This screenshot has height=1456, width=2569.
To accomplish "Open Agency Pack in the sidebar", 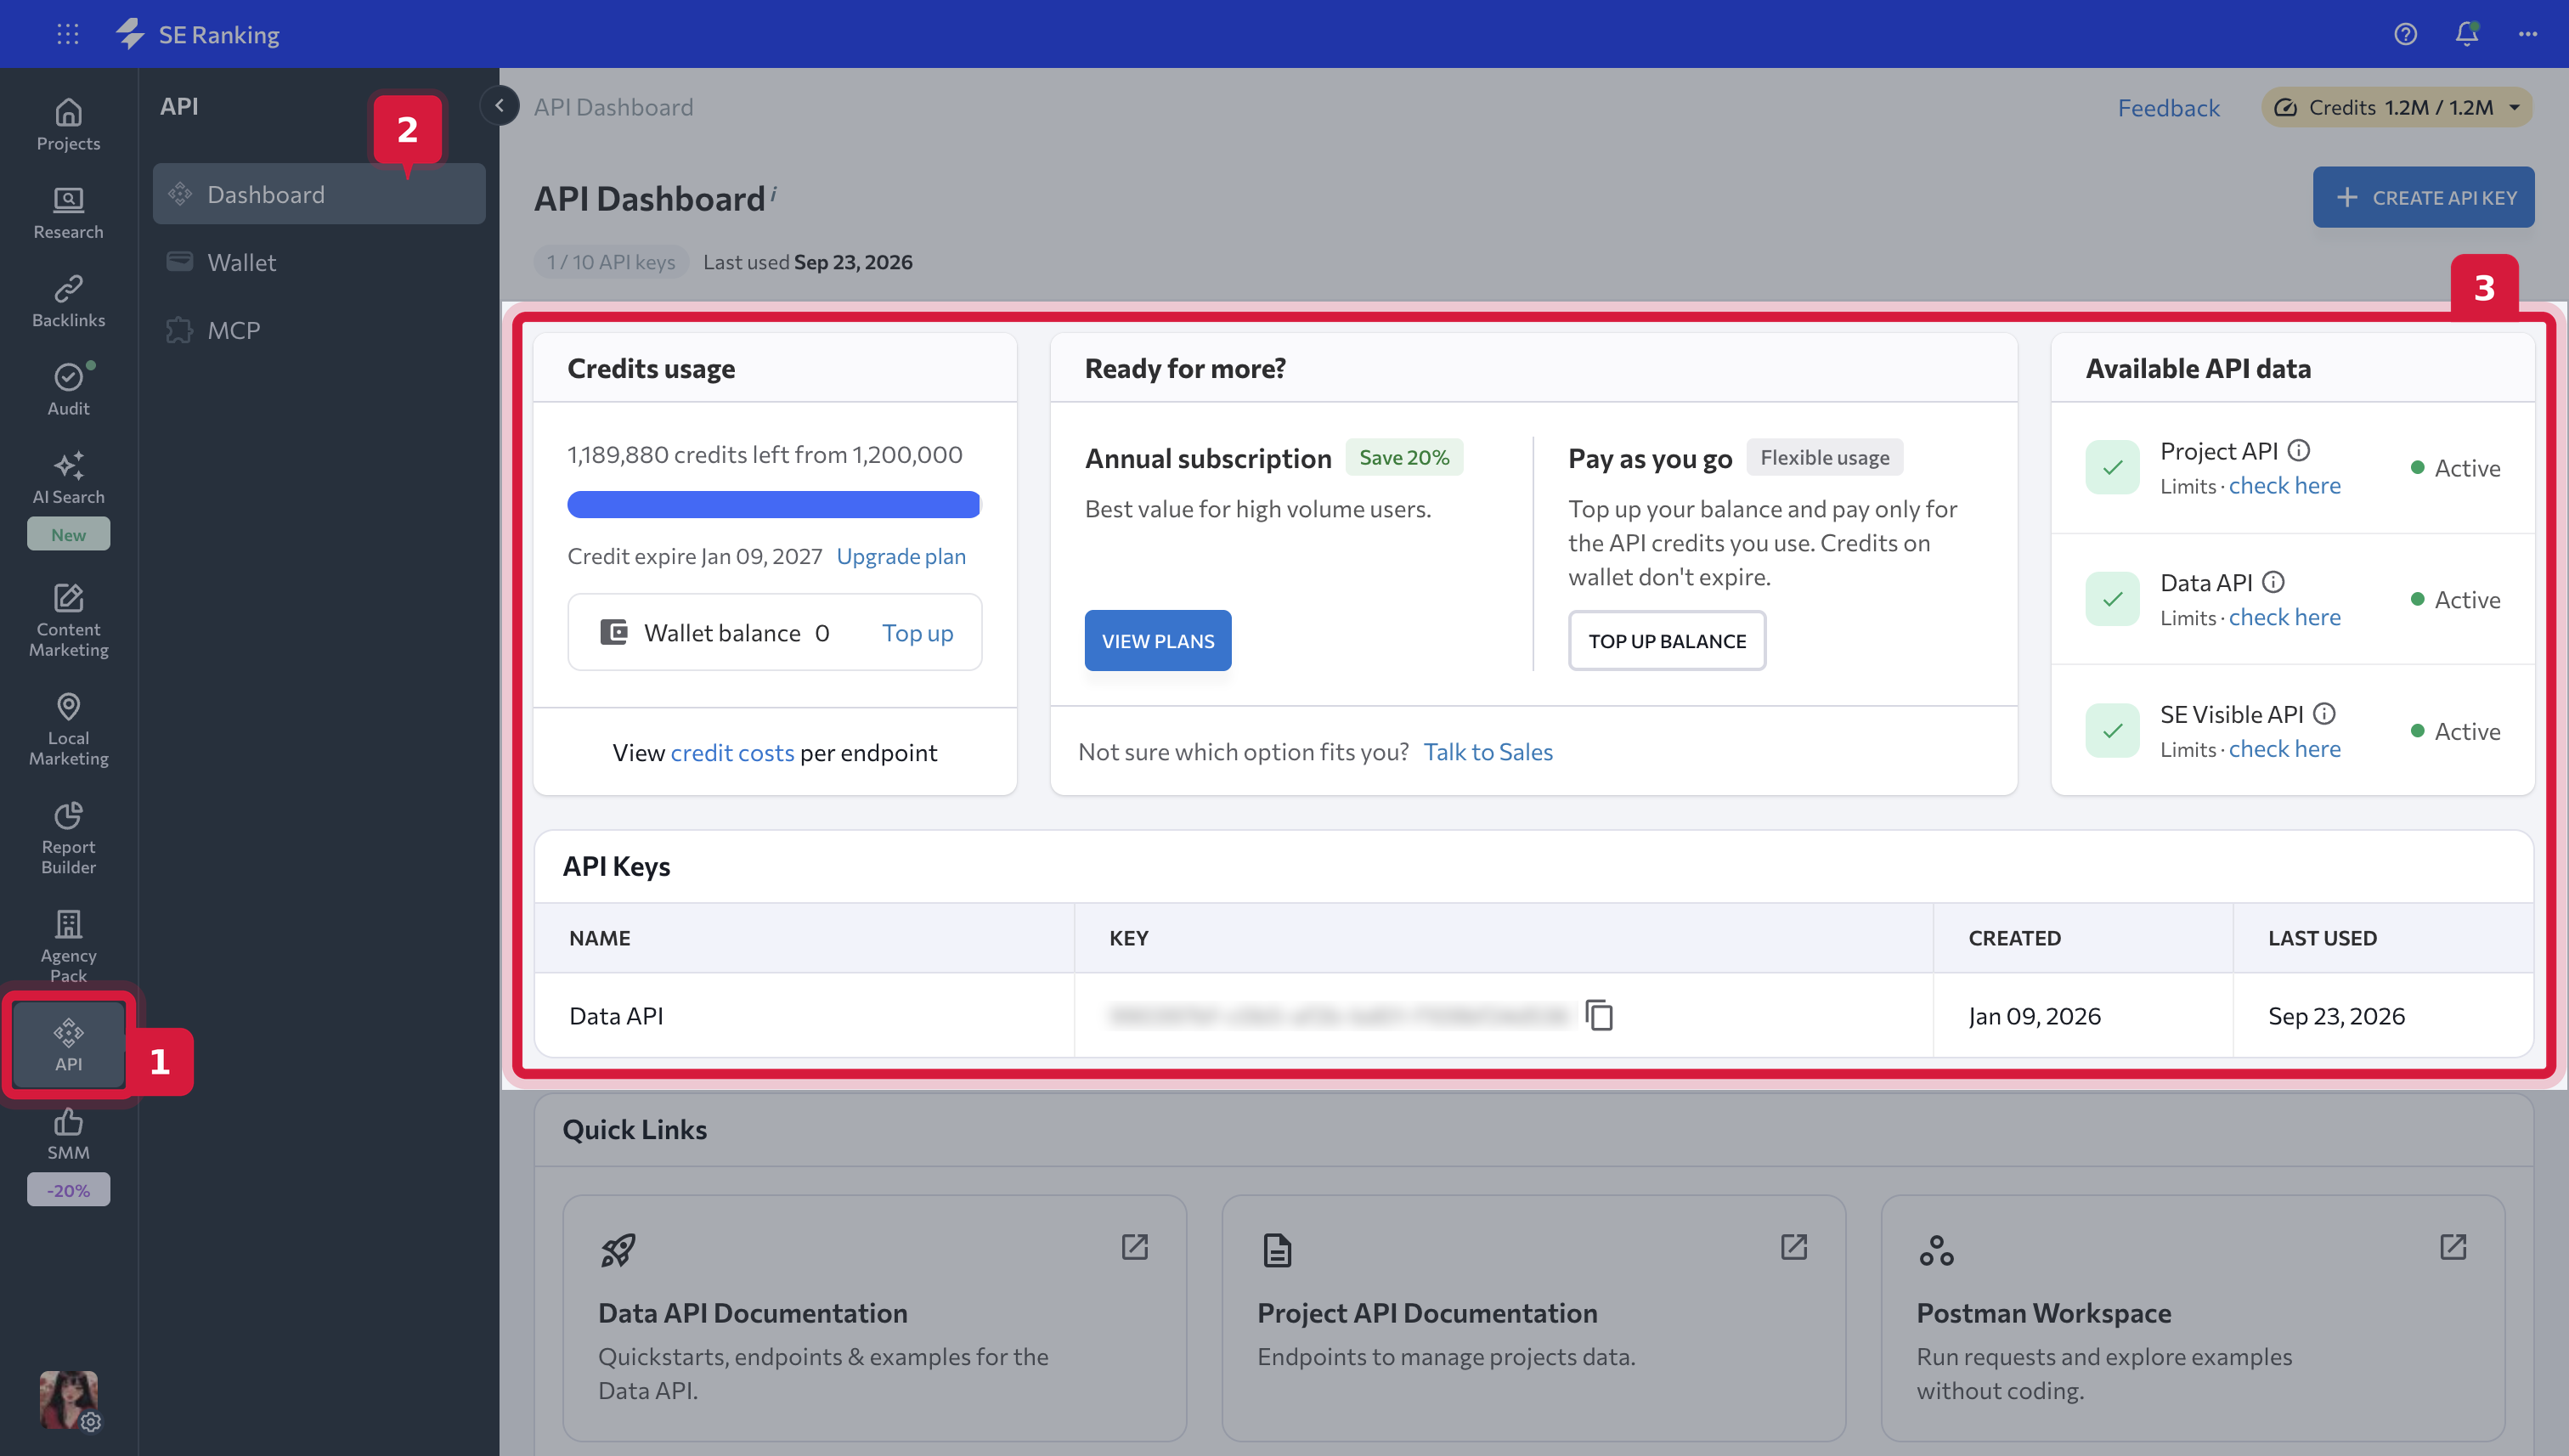I will [x=68, y=947].
